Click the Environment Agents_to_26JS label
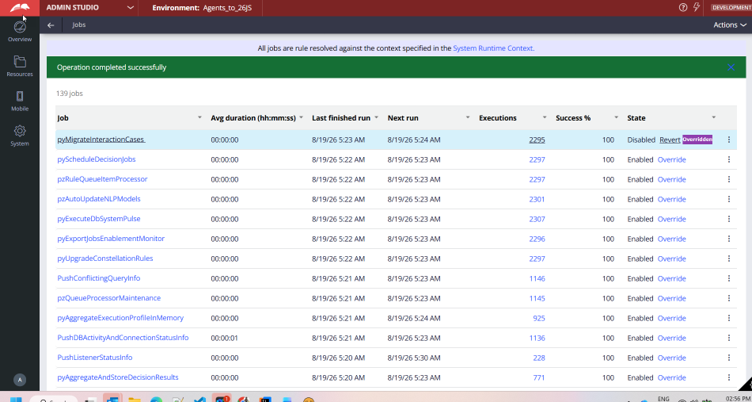The width and height of the screenshot is (752, 402). (x=202, y=8)
